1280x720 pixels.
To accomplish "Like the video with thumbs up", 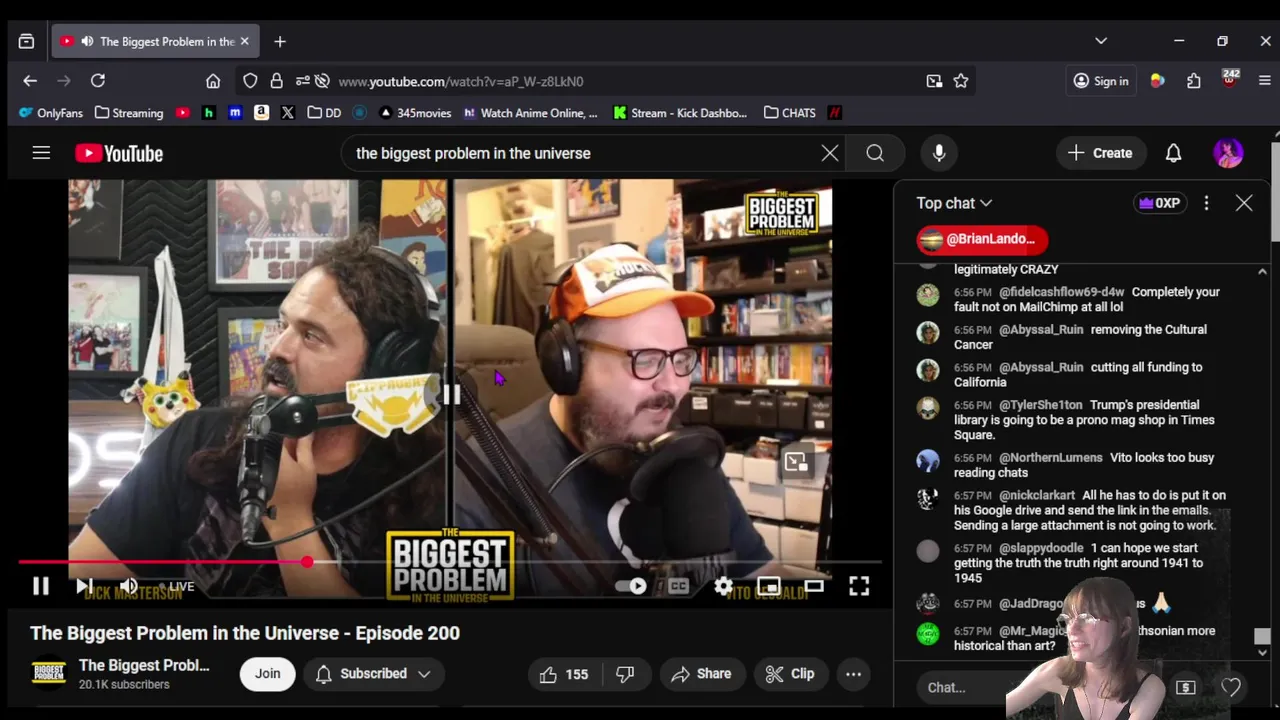I will coord(564,674).
